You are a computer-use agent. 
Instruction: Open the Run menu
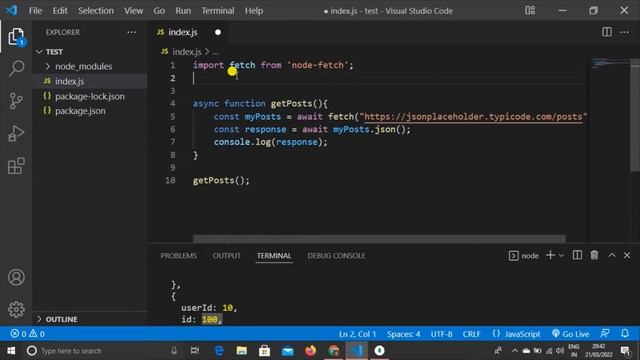point(183,11)
